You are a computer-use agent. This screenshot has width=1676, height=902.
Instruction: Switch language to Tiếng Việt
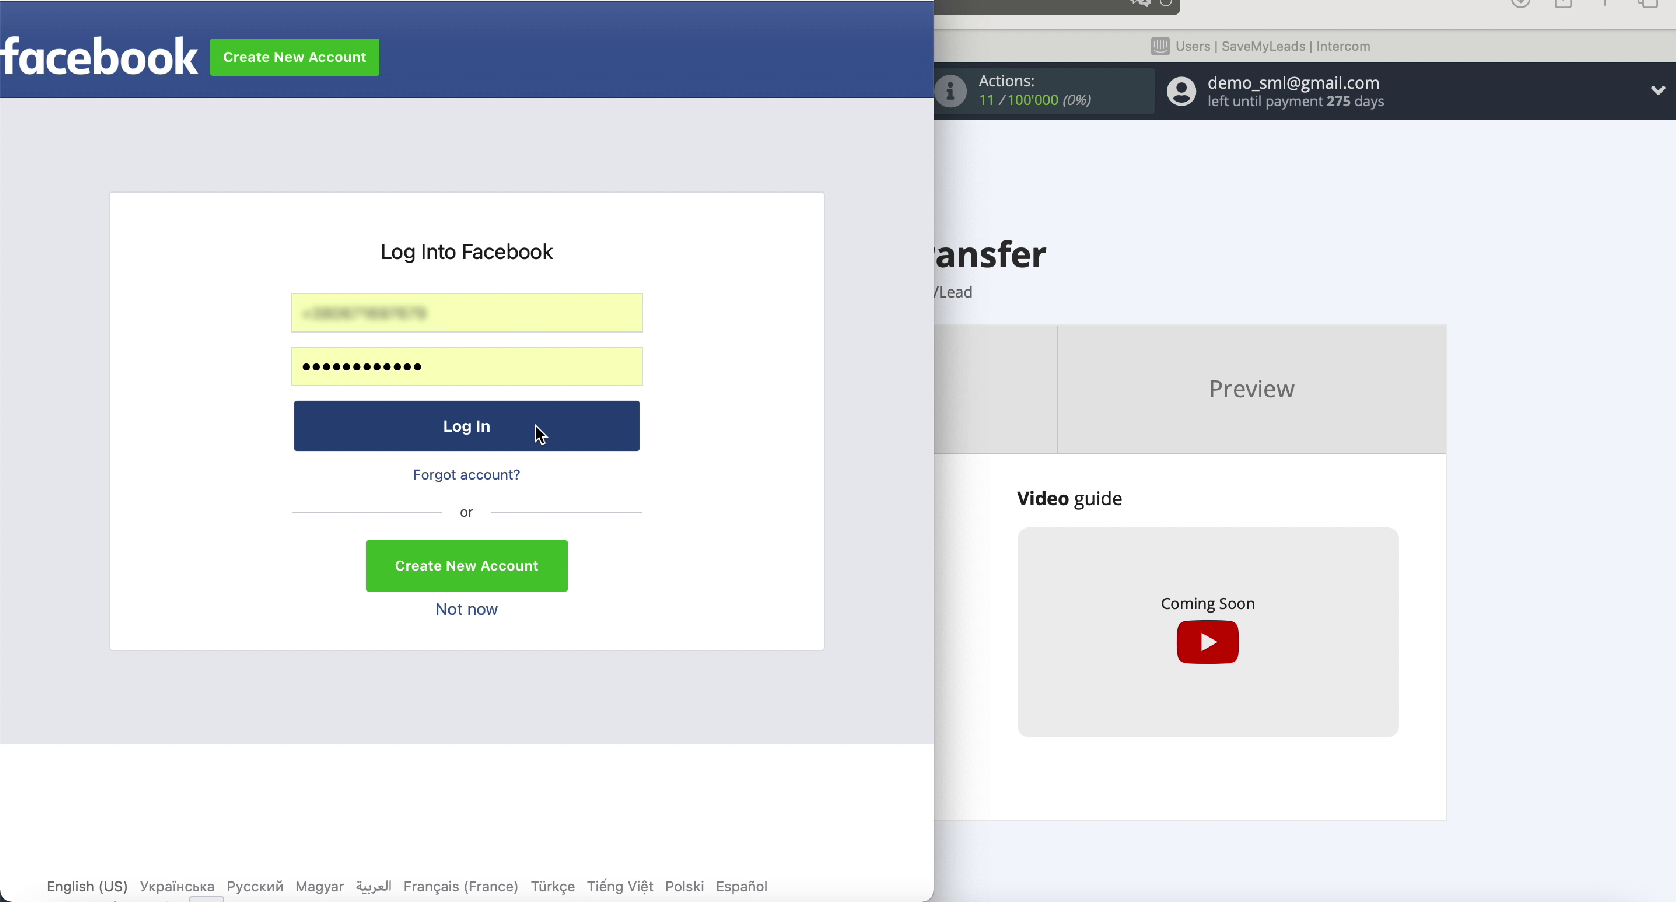point(620,886)
